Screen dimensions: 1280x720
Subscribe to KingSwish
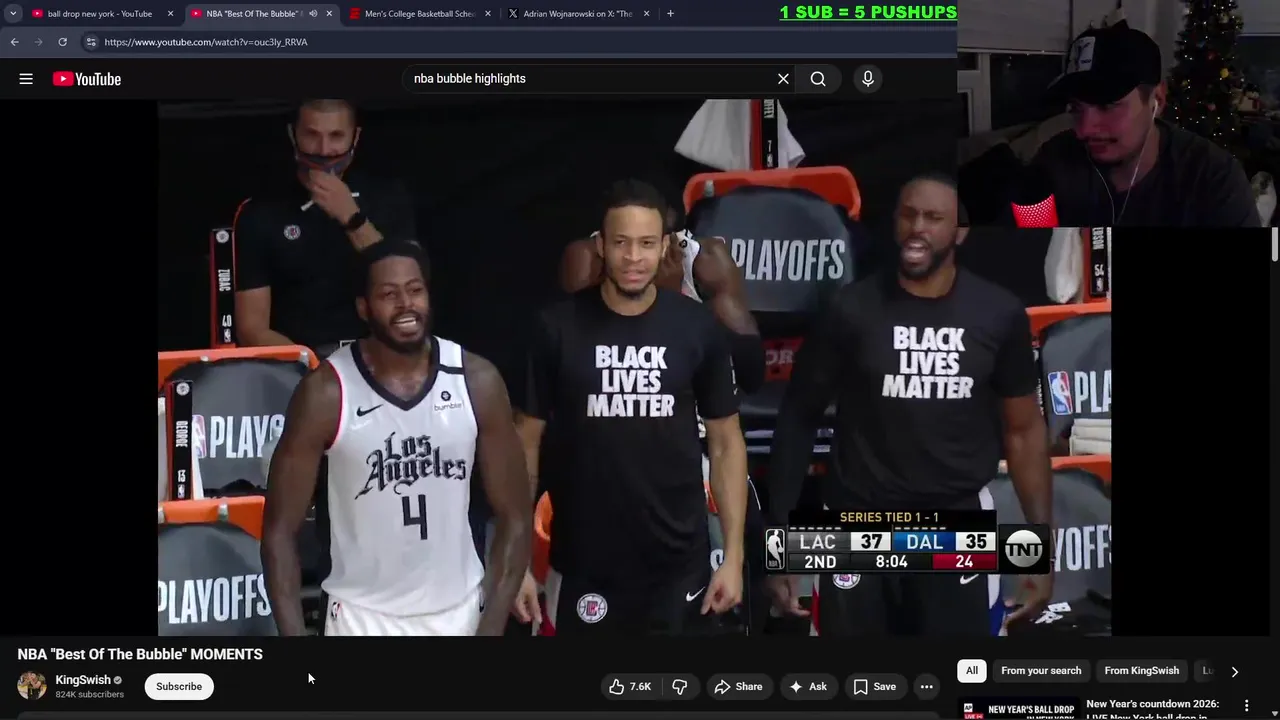pyautogui.click(x=179, y=686)
